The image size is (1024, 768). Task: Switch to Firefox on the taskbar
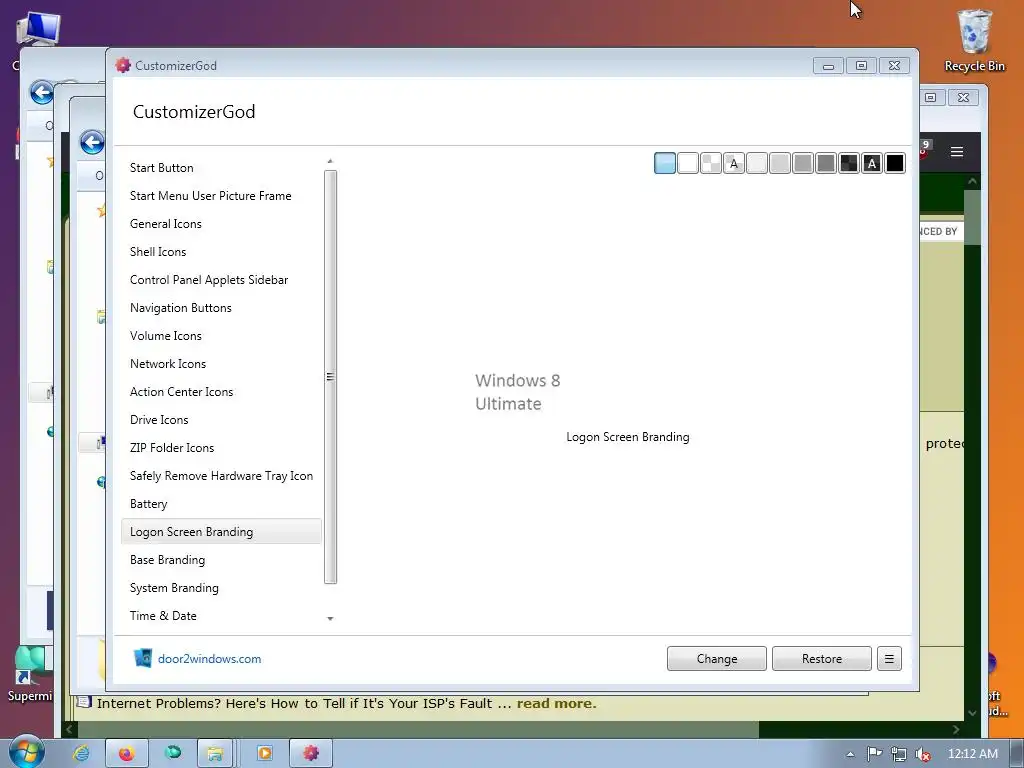click(x=126, y=754)
